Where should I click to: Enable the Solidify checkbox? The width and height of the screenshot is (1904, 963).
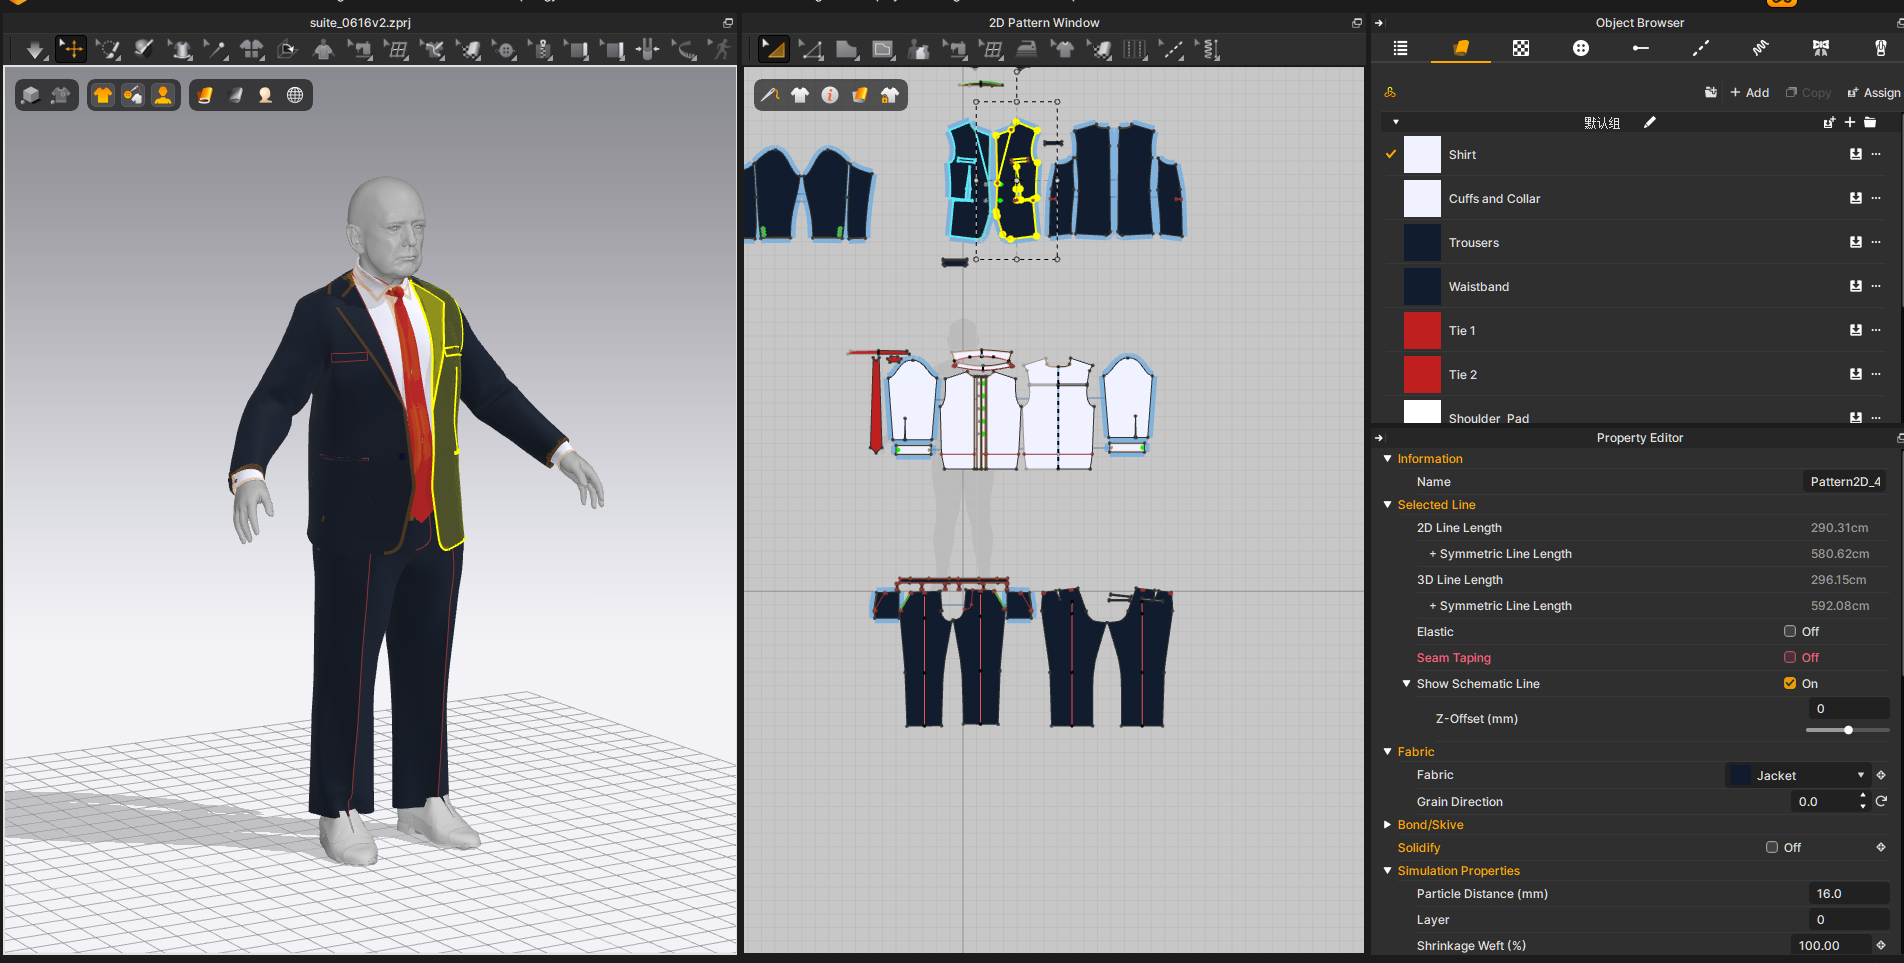pos(1772,847)
